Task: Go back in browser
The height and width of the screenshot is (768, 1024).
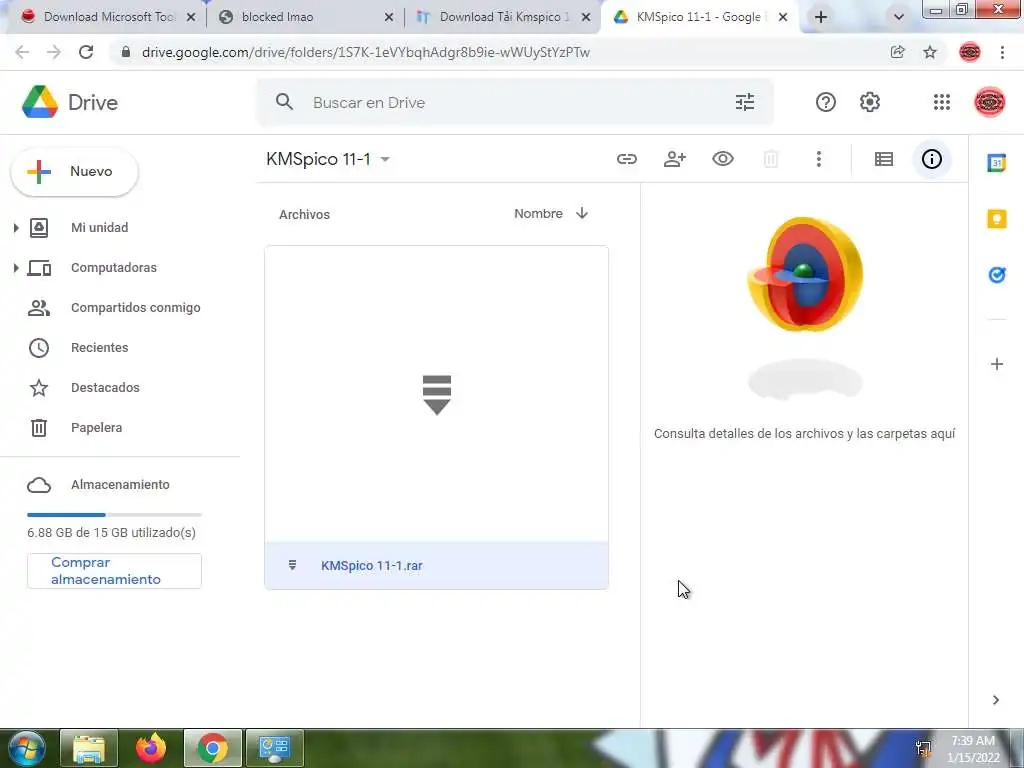Action: tap(22, 52)
